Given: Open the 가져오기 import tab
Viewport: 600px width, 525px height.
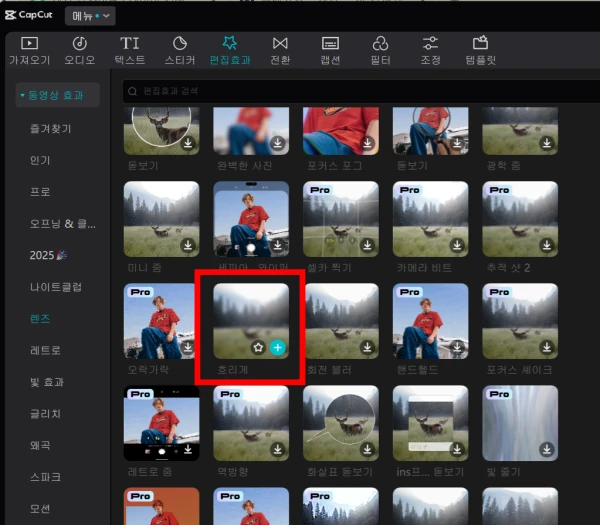Looking at the screenshot, I should 29,51.
